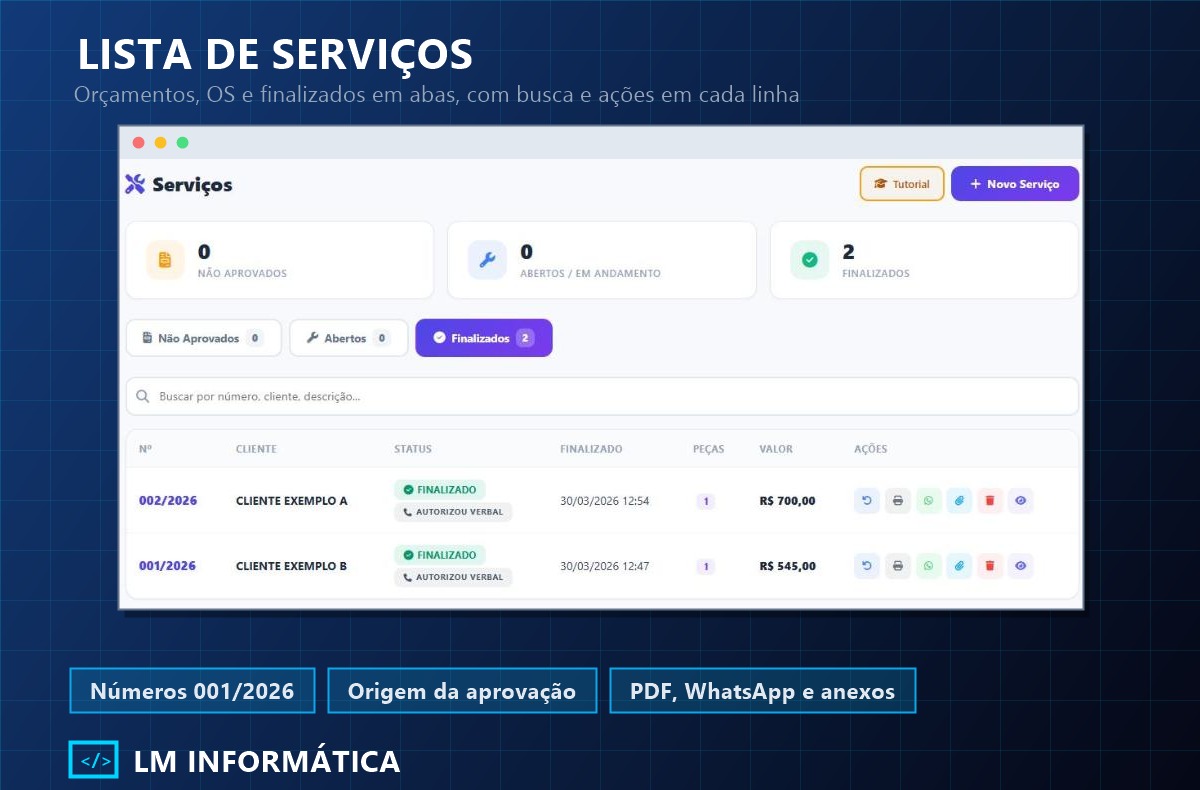
Task: Print service order 001/2026
Action: click(x=898, y=566)
